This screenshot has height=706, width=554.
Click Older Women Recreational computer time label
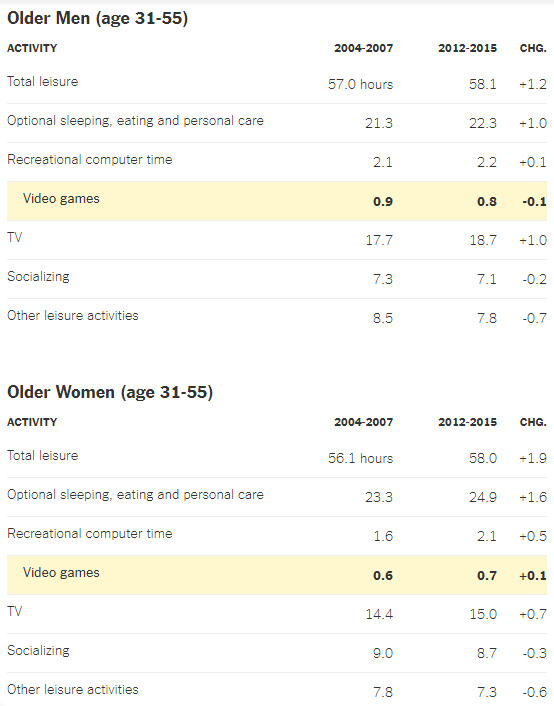(x=90, y=534)
